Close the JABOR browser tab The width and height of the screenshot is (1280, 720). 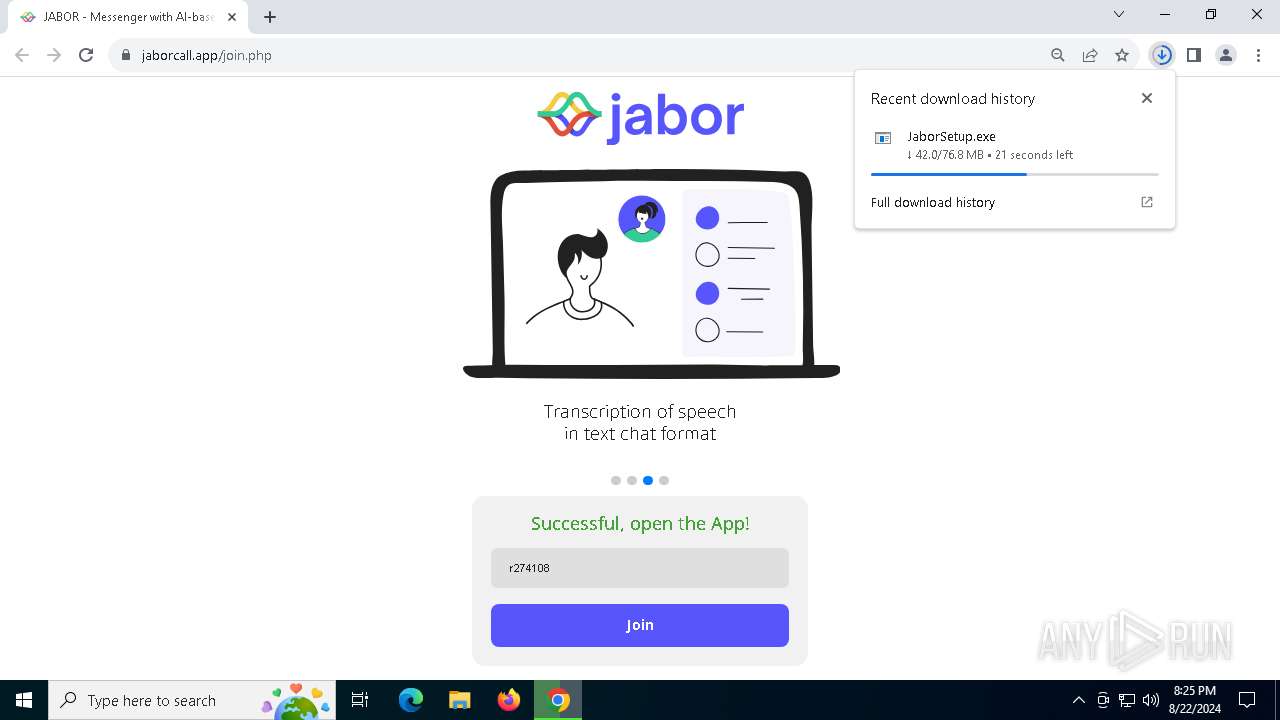(232, 17)
